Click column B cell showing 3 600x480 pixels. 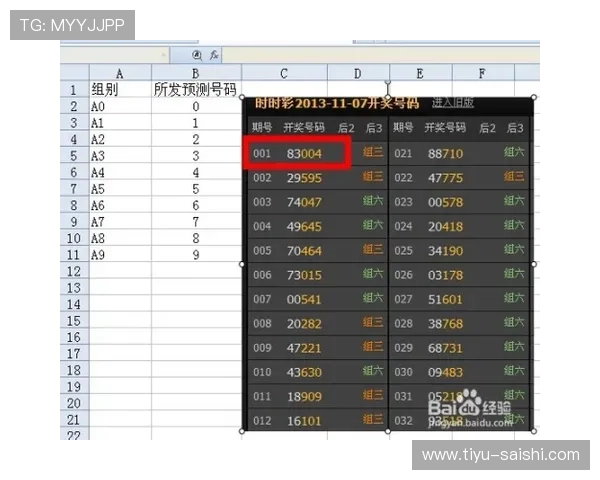pyautogui.click(x=196, y=156)
